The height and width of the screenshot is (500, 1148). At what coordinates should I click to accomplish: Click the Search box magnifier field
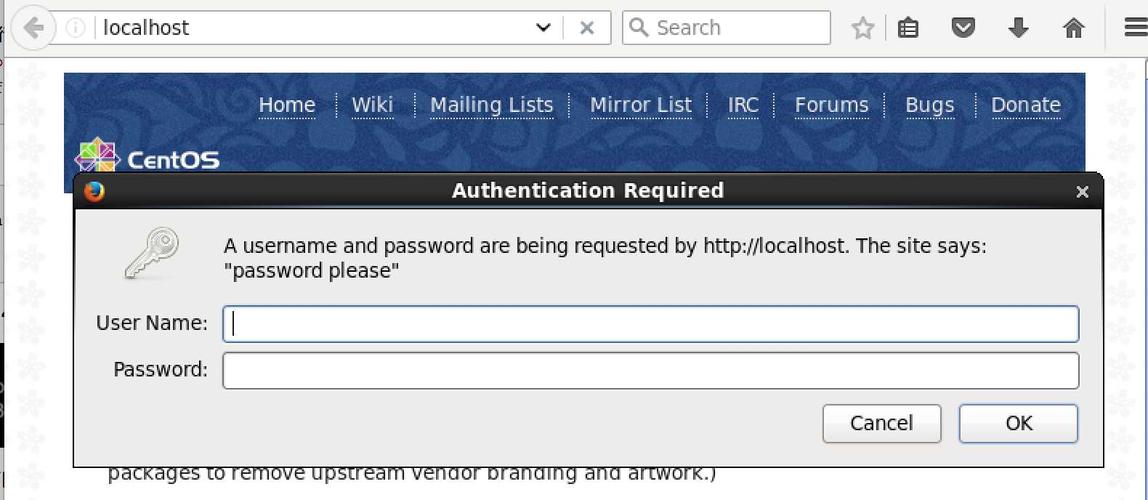(x=726, y=28)
